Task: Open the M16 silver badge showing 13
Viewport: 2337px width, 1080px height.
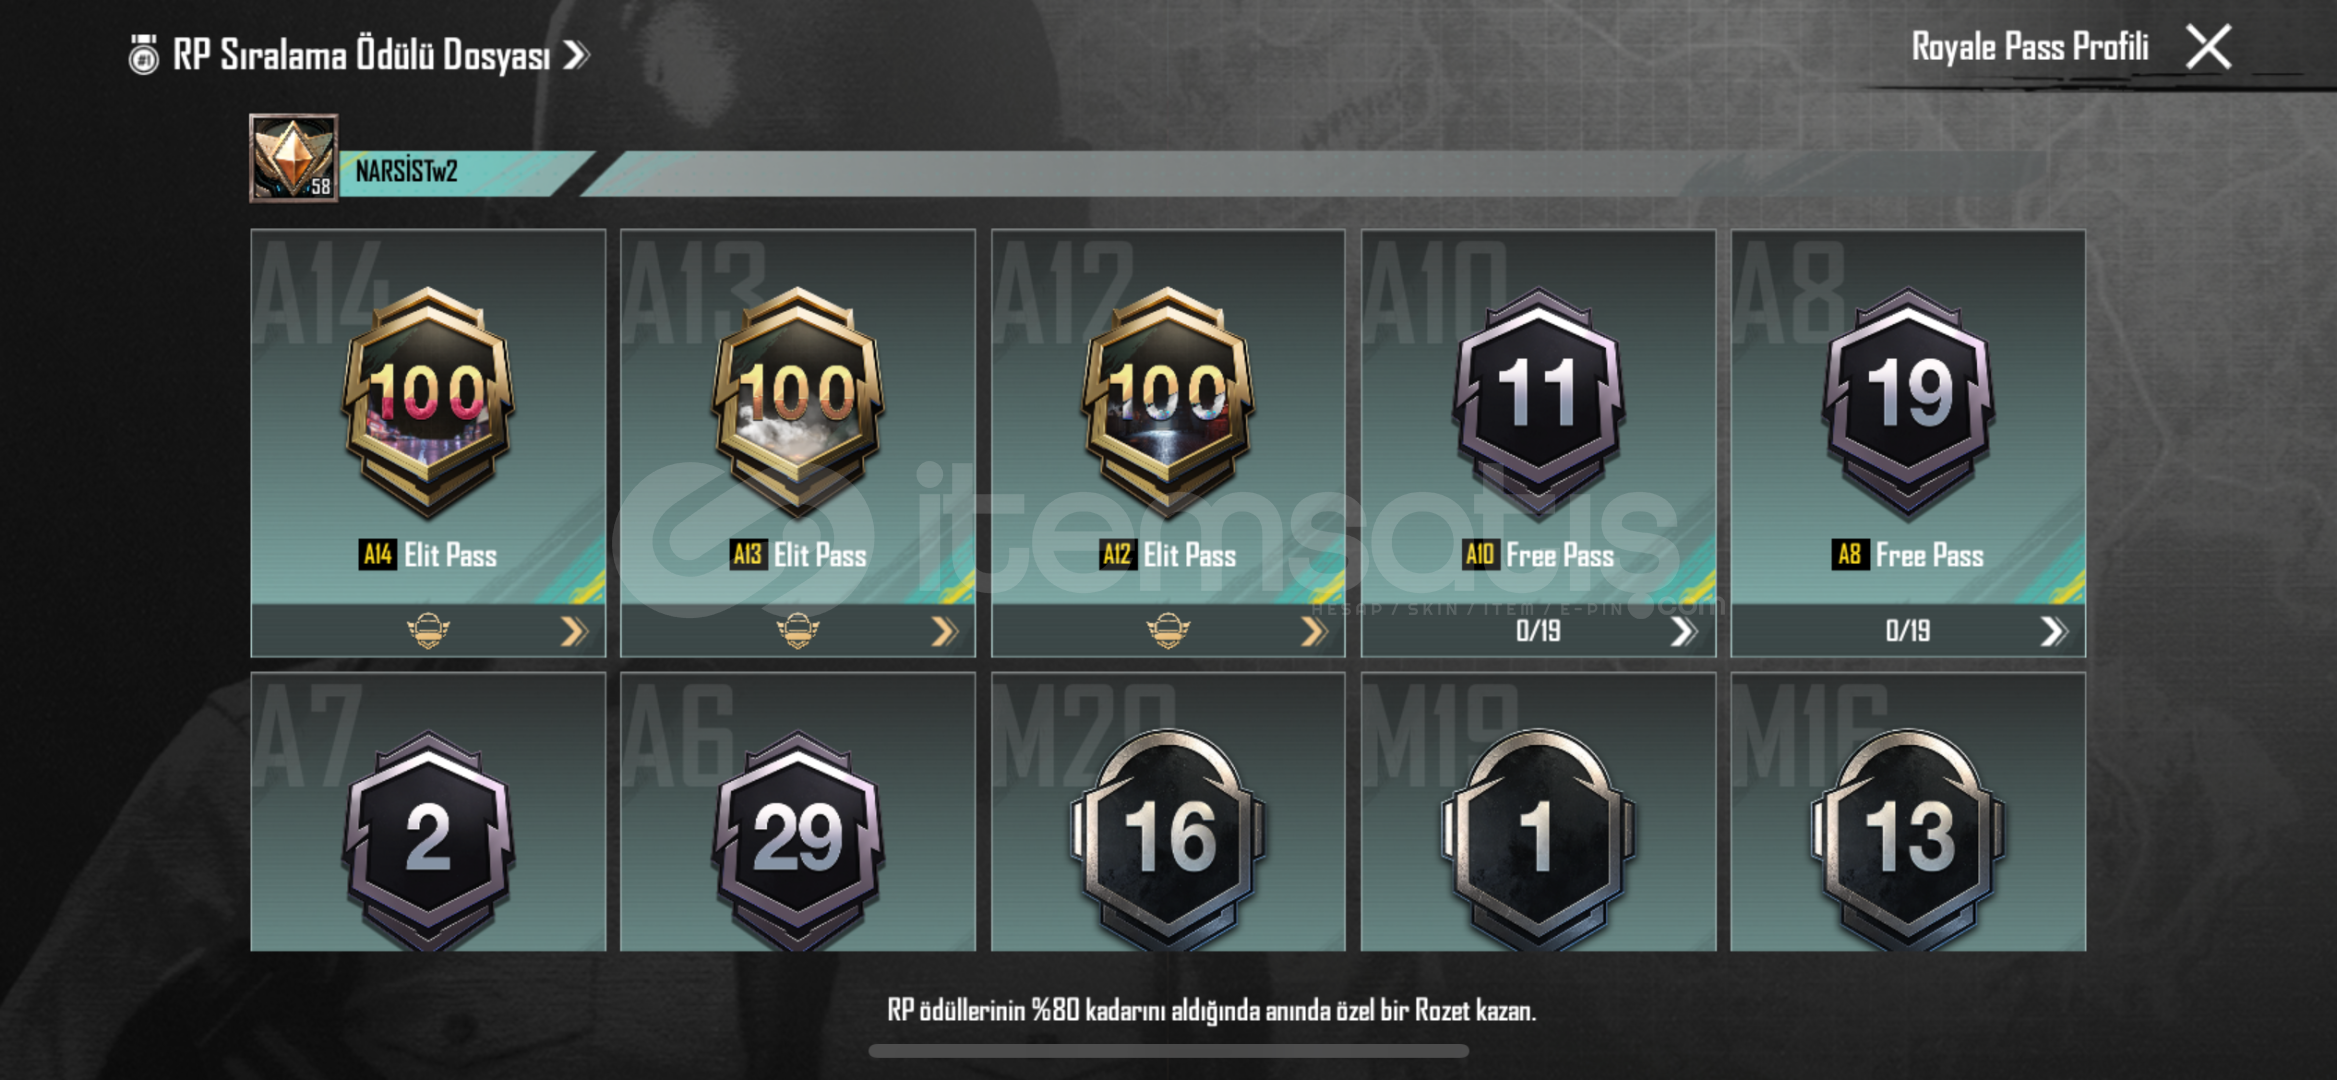Action: (1908, 838)
